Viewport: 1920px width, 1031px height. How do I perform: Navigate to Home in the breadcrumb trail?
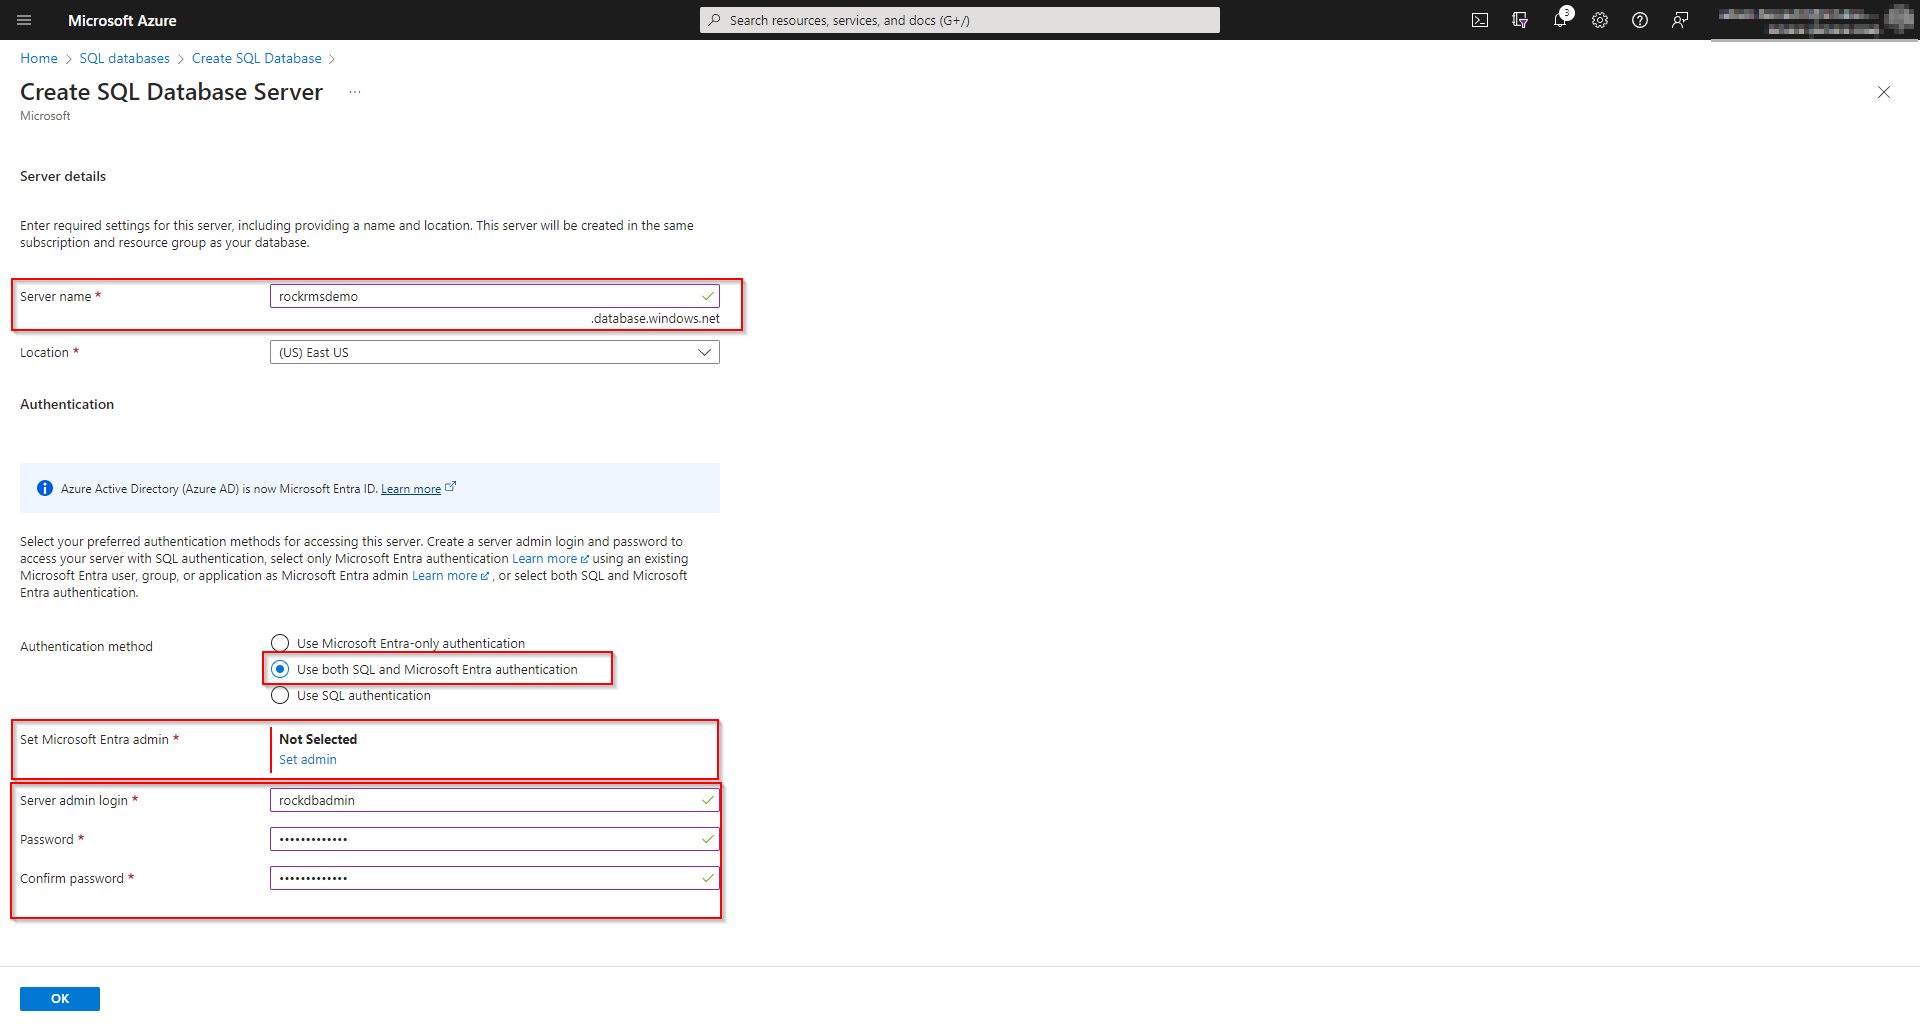[x=38, y=58]
